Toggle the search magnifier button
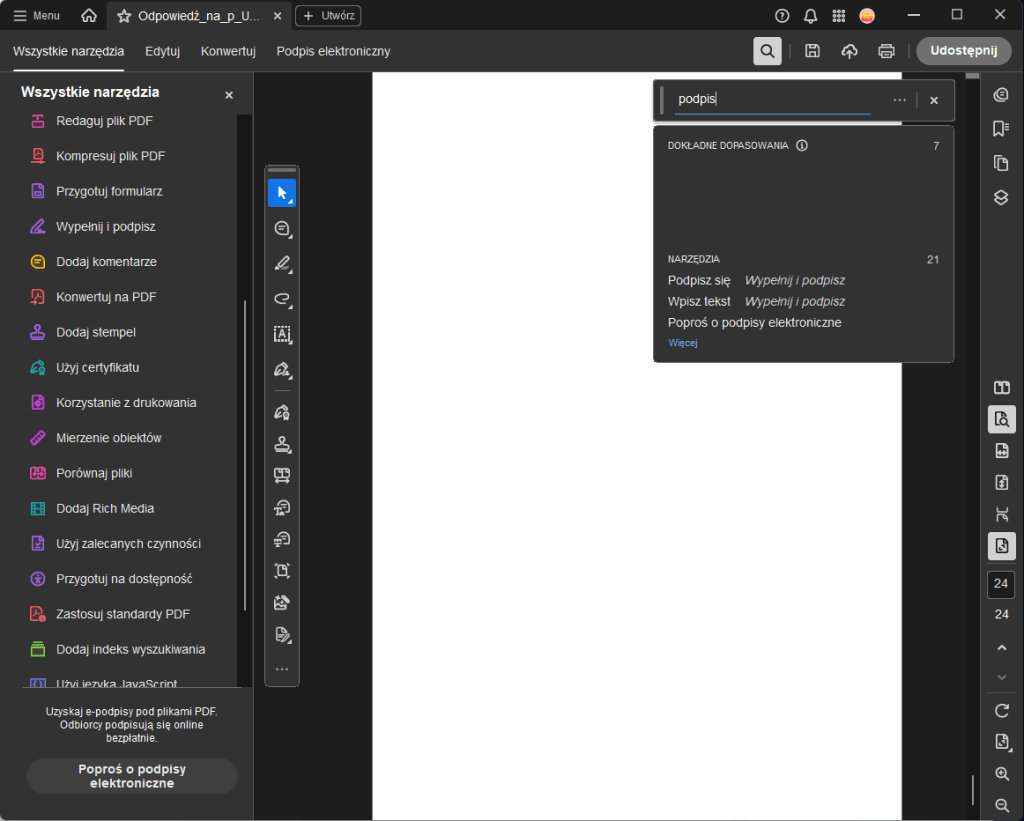1024x821 pixels. (x=767, y=51)
